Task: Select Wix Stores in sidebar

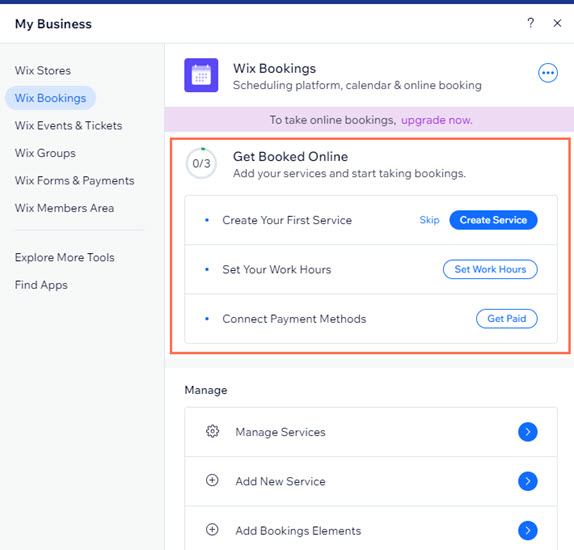Action: point(43,70)
